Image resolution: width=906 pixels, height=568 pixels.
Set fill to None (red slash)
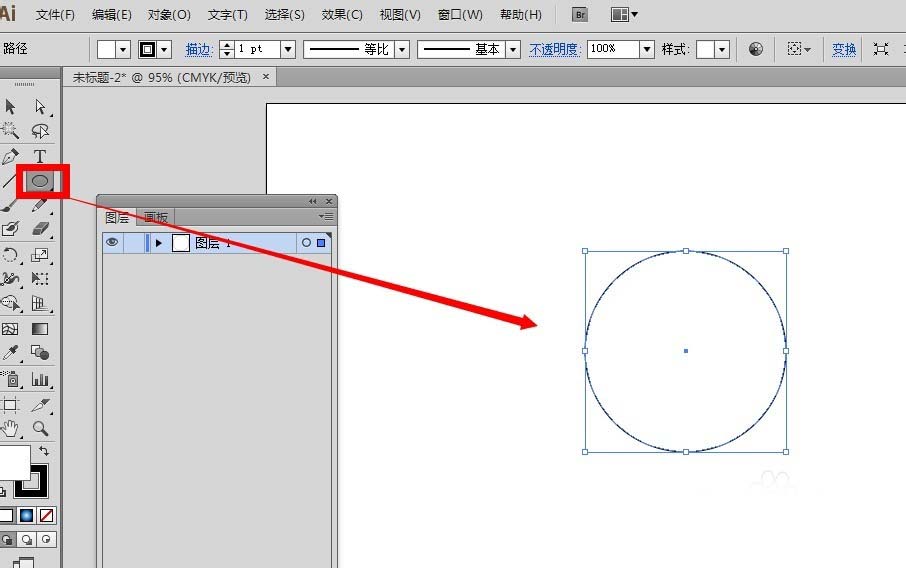46,515
